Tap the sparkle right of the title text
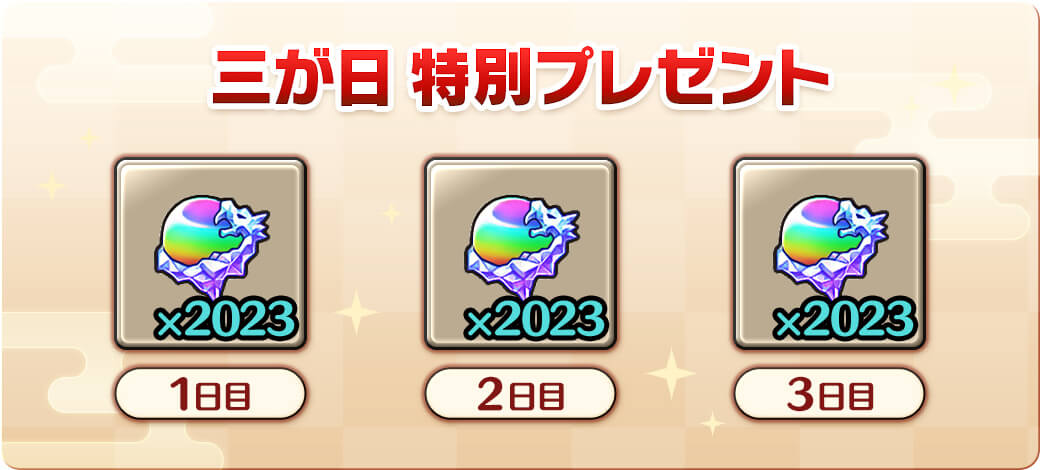 coord(954,82)
